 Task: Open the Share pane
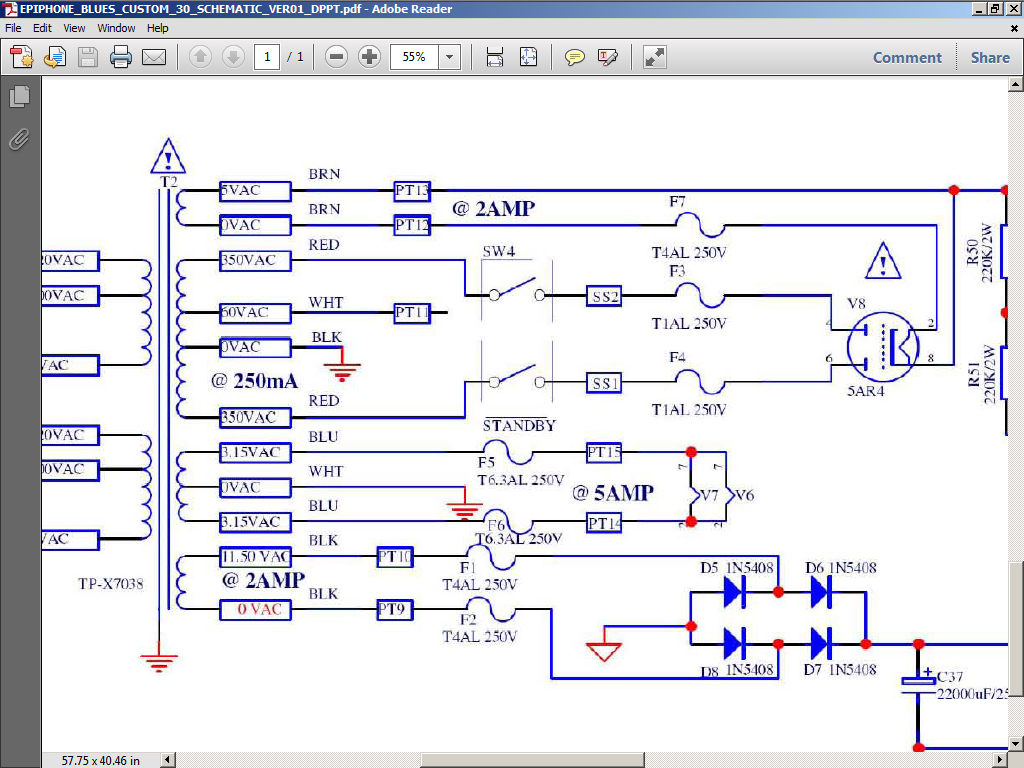pos(989,57)
